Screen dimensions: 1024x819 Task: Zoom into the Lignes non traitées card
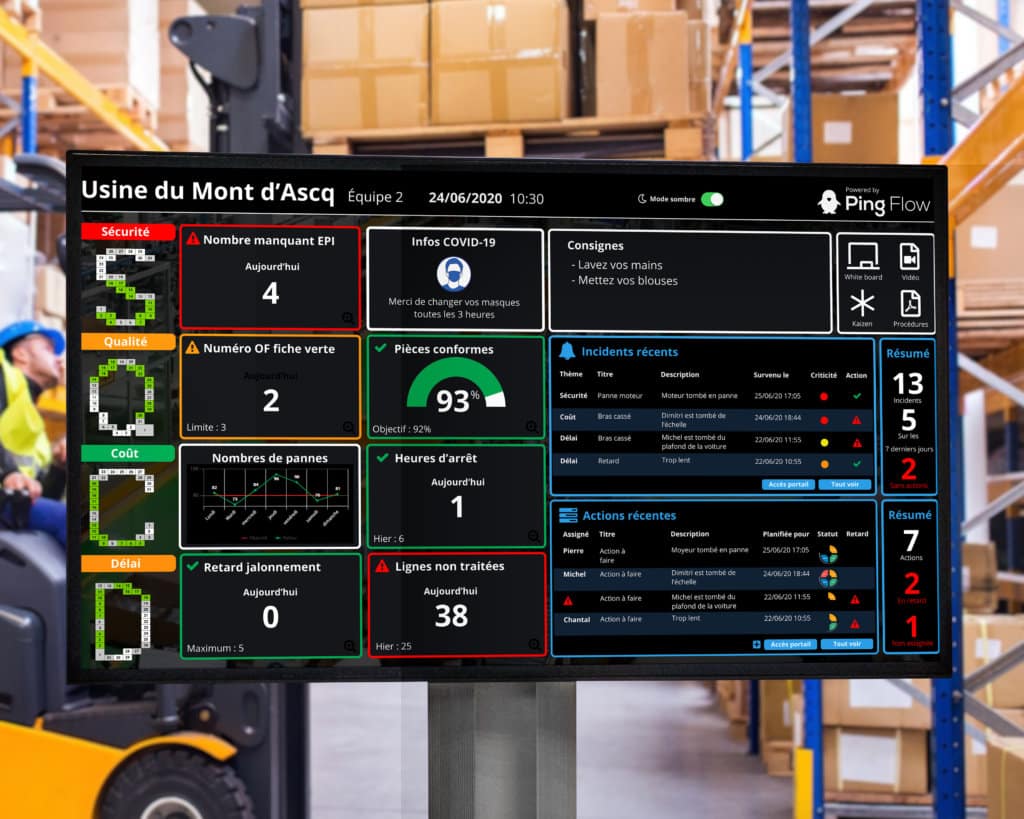(x=534, y=644)
